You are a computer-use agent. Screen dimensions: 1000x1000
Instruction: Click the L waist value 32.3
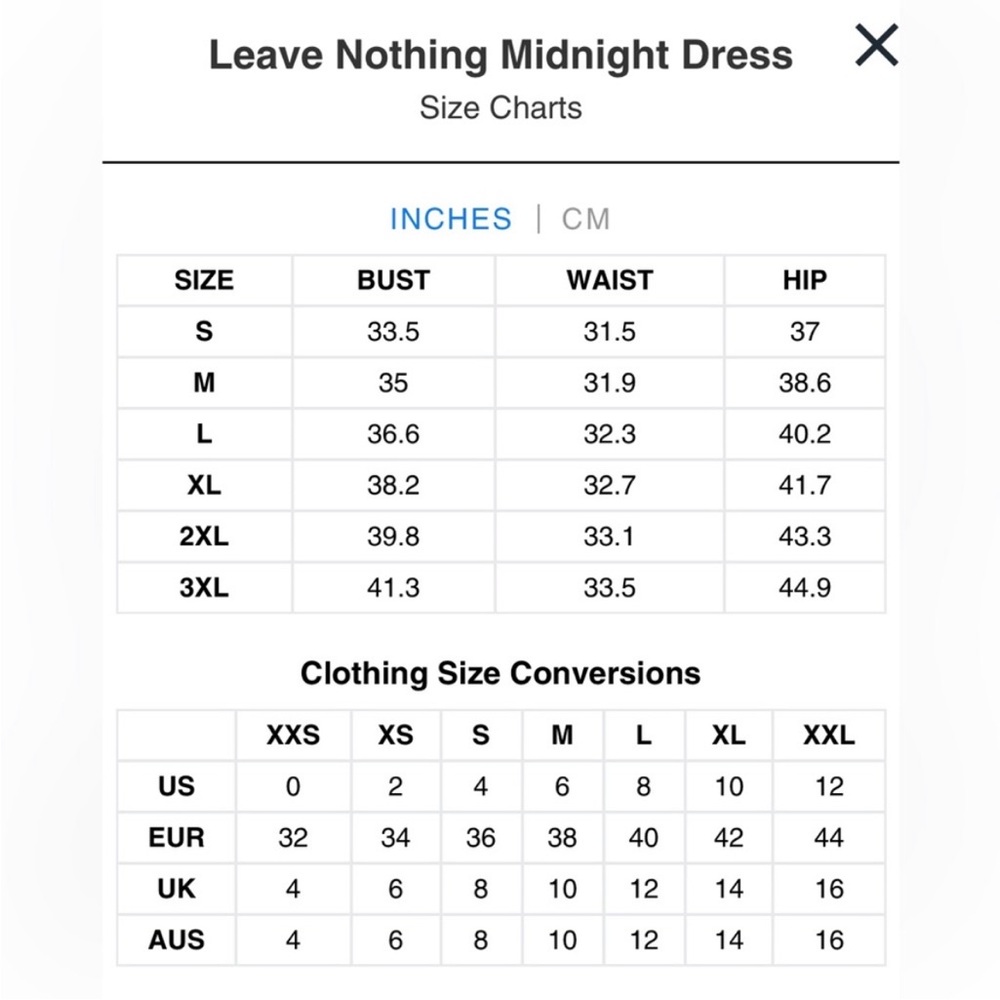point(610,434)
